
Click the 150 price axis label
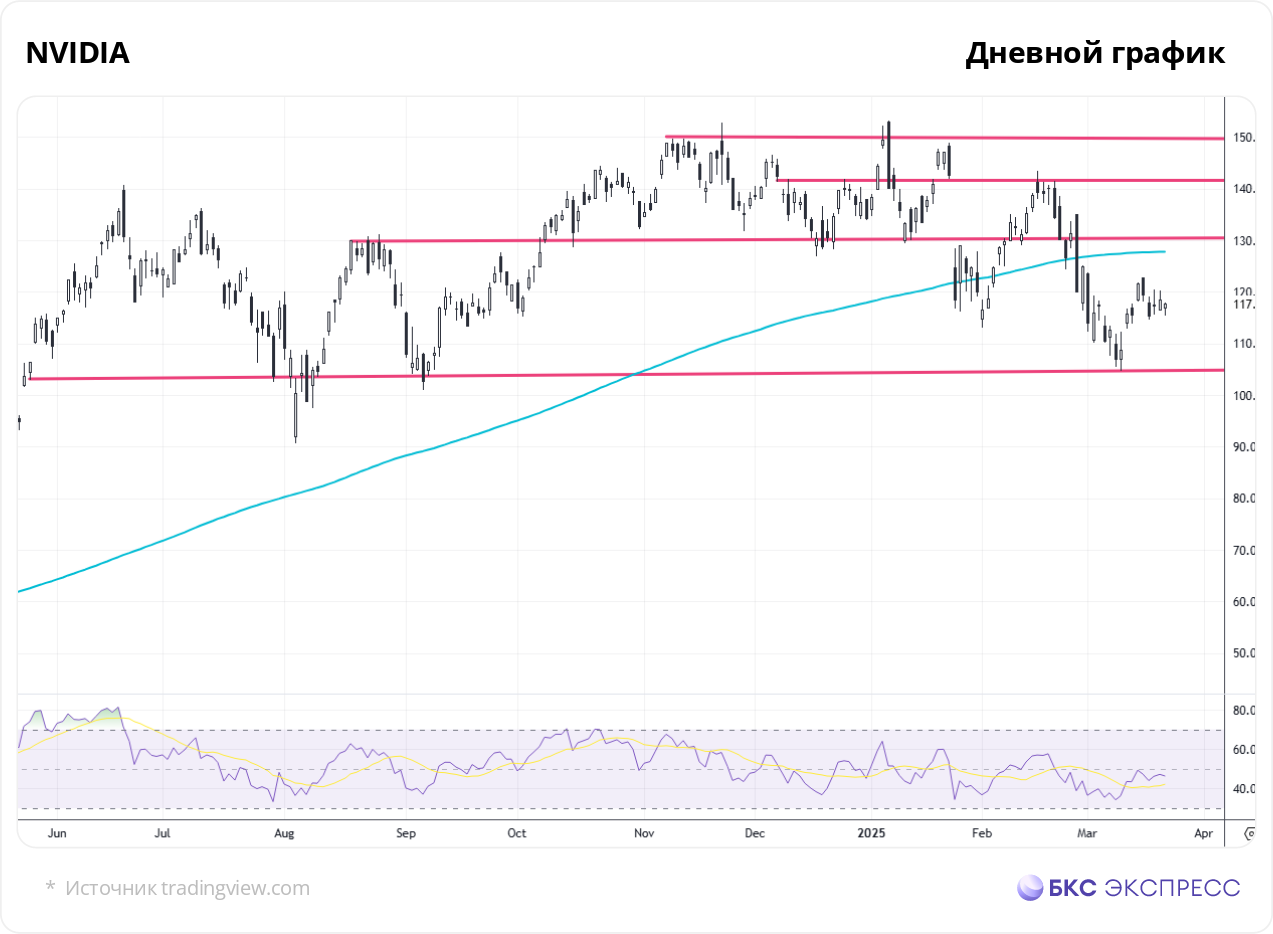(x=1243, y=138)
